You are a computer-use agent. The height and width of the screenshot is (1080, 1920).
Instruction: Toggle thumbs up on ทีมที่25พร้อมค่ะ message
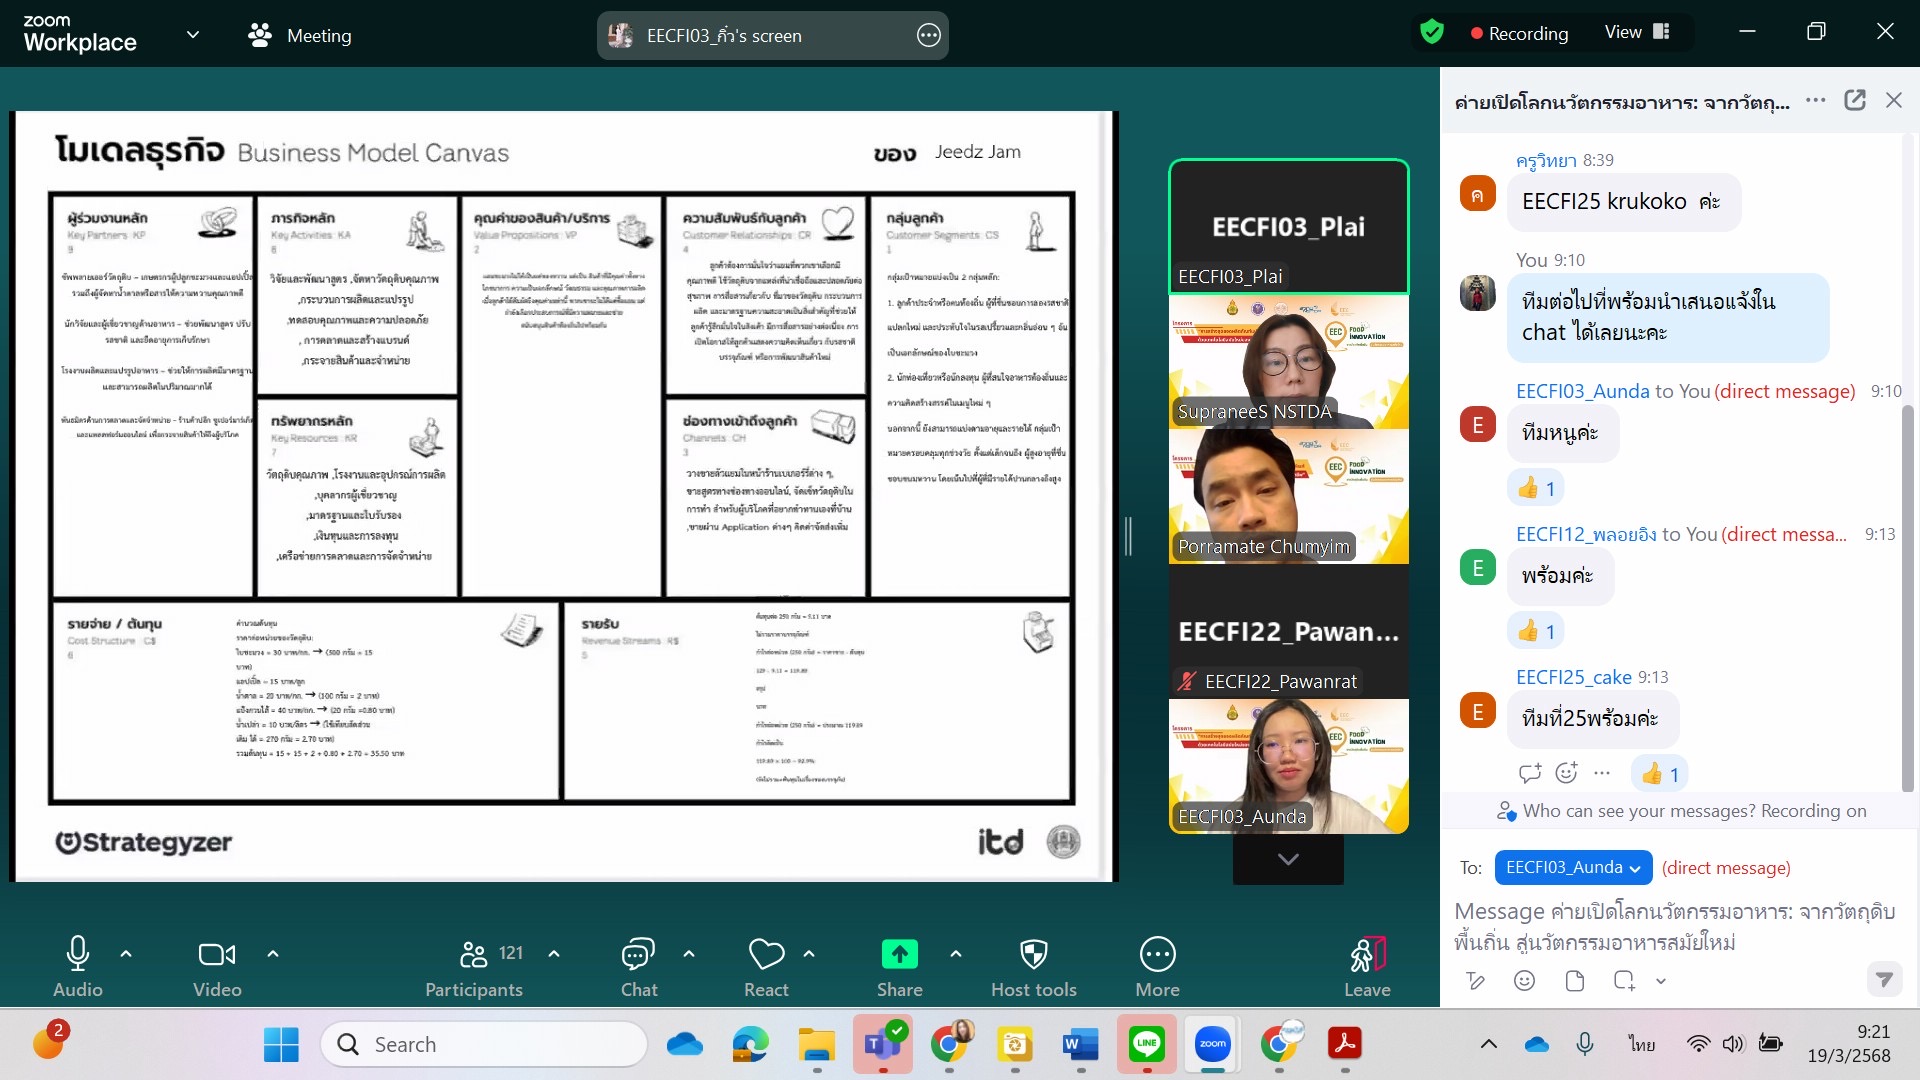tap(1660, 774)
